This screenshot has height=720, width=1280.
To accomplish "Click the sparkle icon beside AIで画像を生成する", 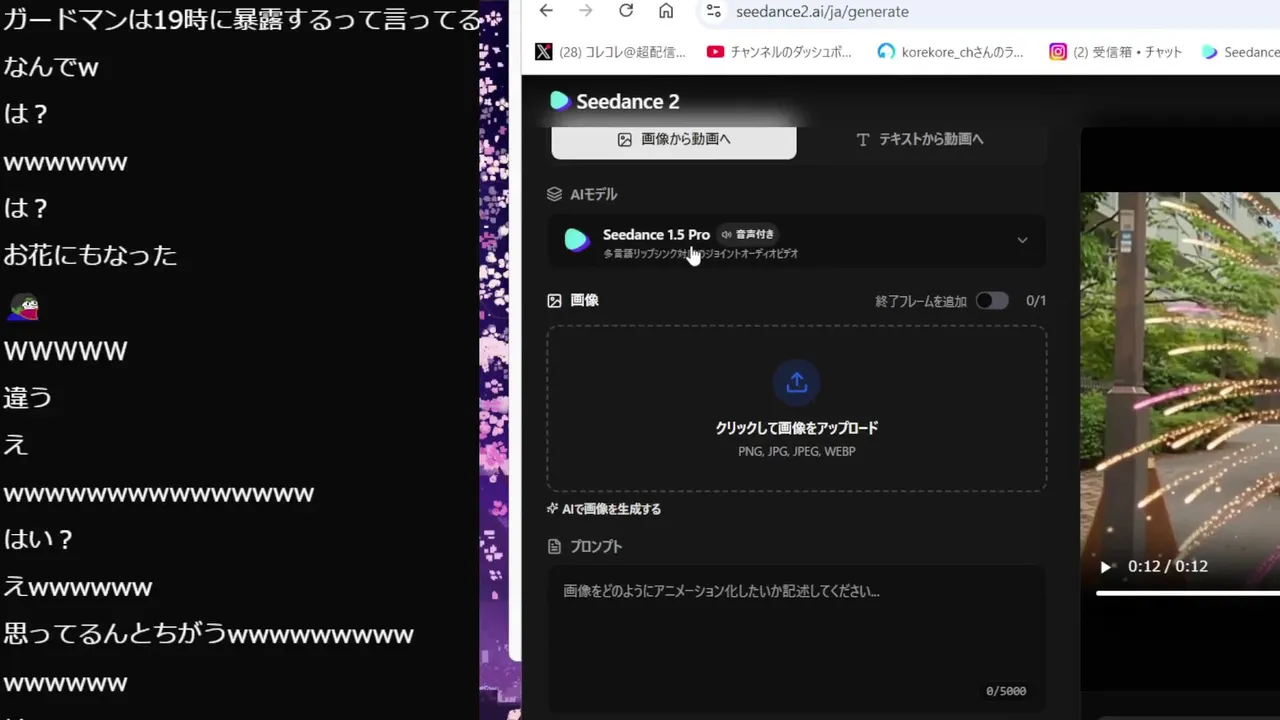I will [552, 509].
